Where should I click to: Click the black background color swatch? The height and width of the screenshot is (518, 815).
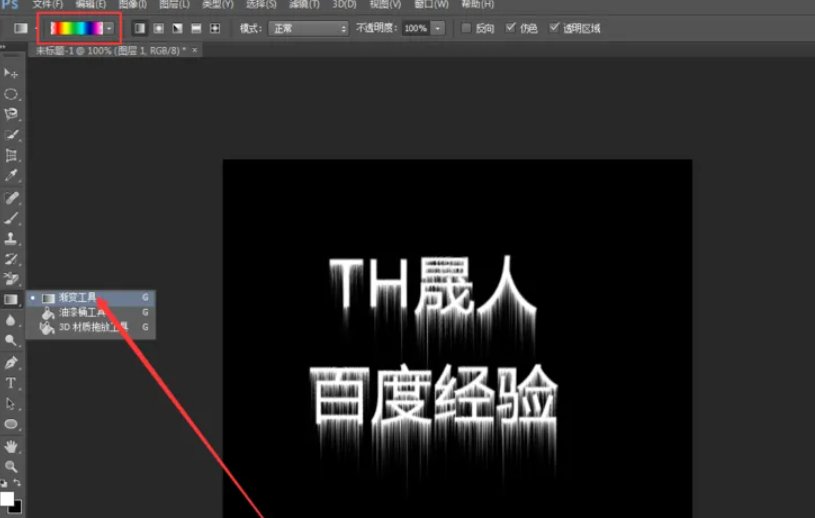point(18,507)
